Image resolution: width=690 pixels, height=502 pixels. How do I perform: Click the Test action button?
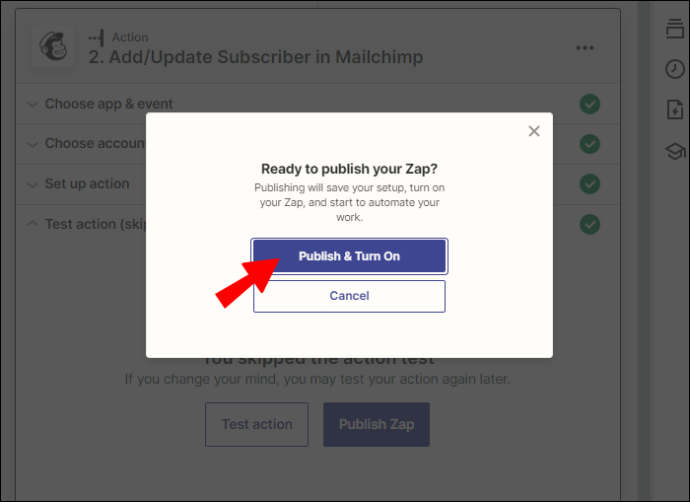click(257, 424)
